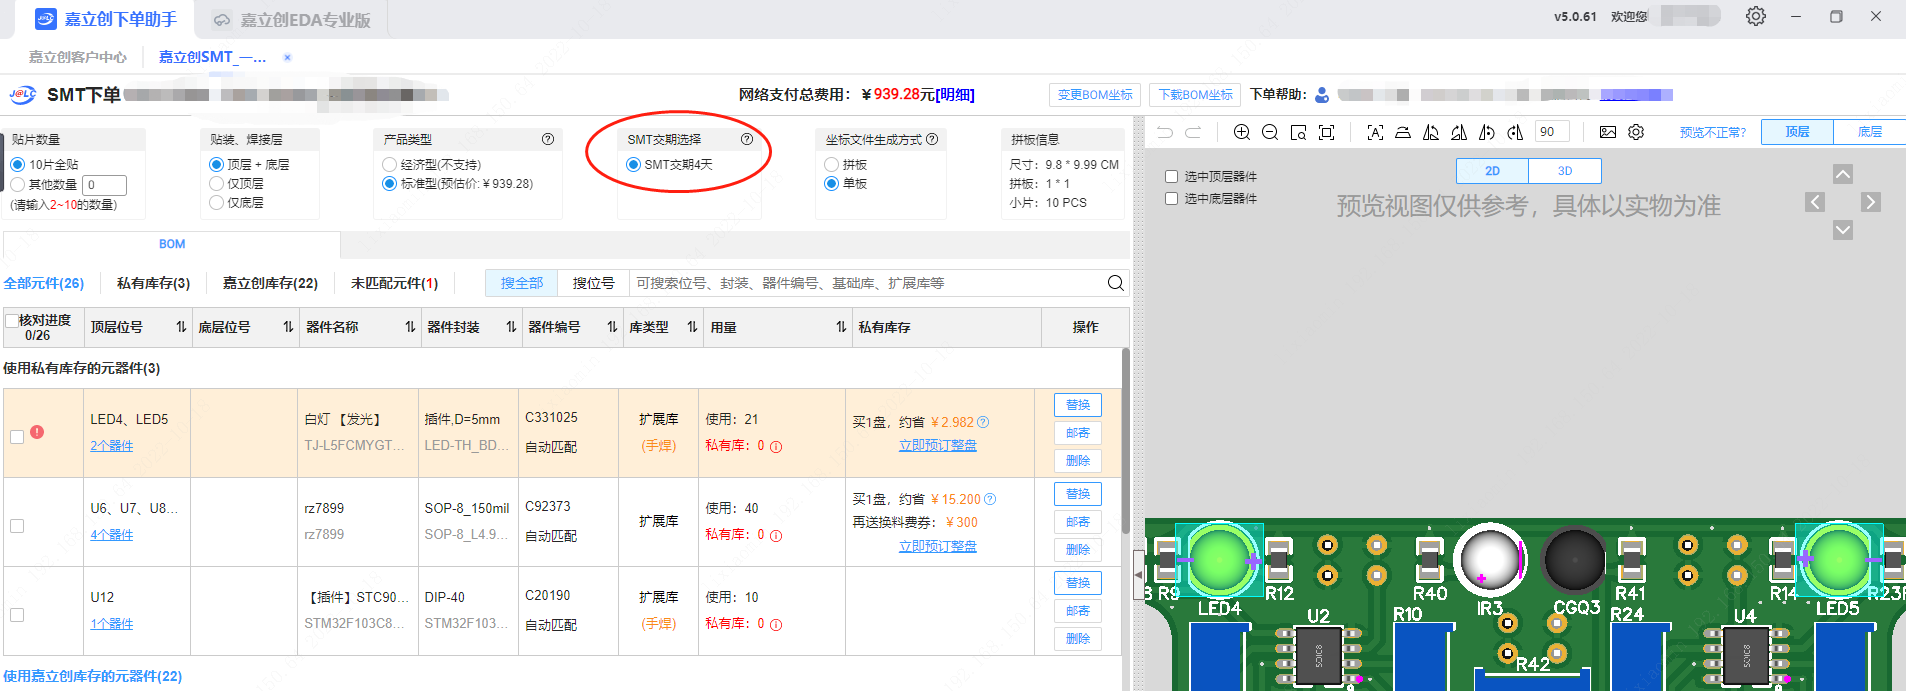Click the image picture icon in preview toolbar
This screenshot has height=691, width=1906.
click(1608, 132)
